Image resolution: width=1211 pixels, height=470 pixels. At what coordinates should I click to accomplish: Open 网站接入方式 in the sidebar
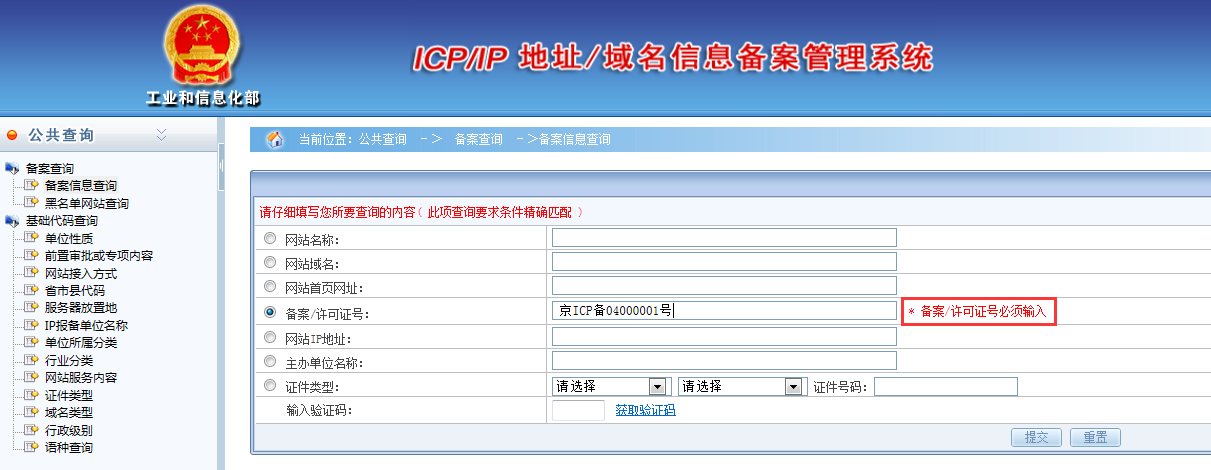coord(80,273)
